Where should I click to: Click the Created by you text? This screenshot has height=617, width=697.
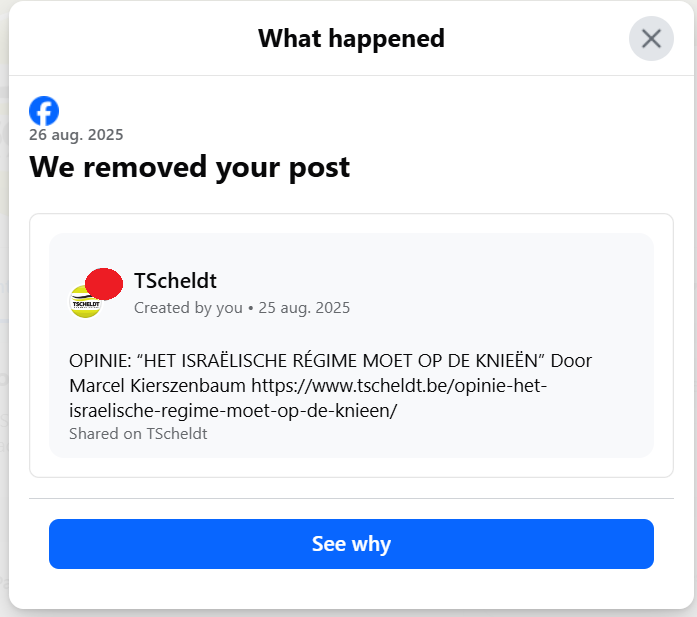point(188,308)
